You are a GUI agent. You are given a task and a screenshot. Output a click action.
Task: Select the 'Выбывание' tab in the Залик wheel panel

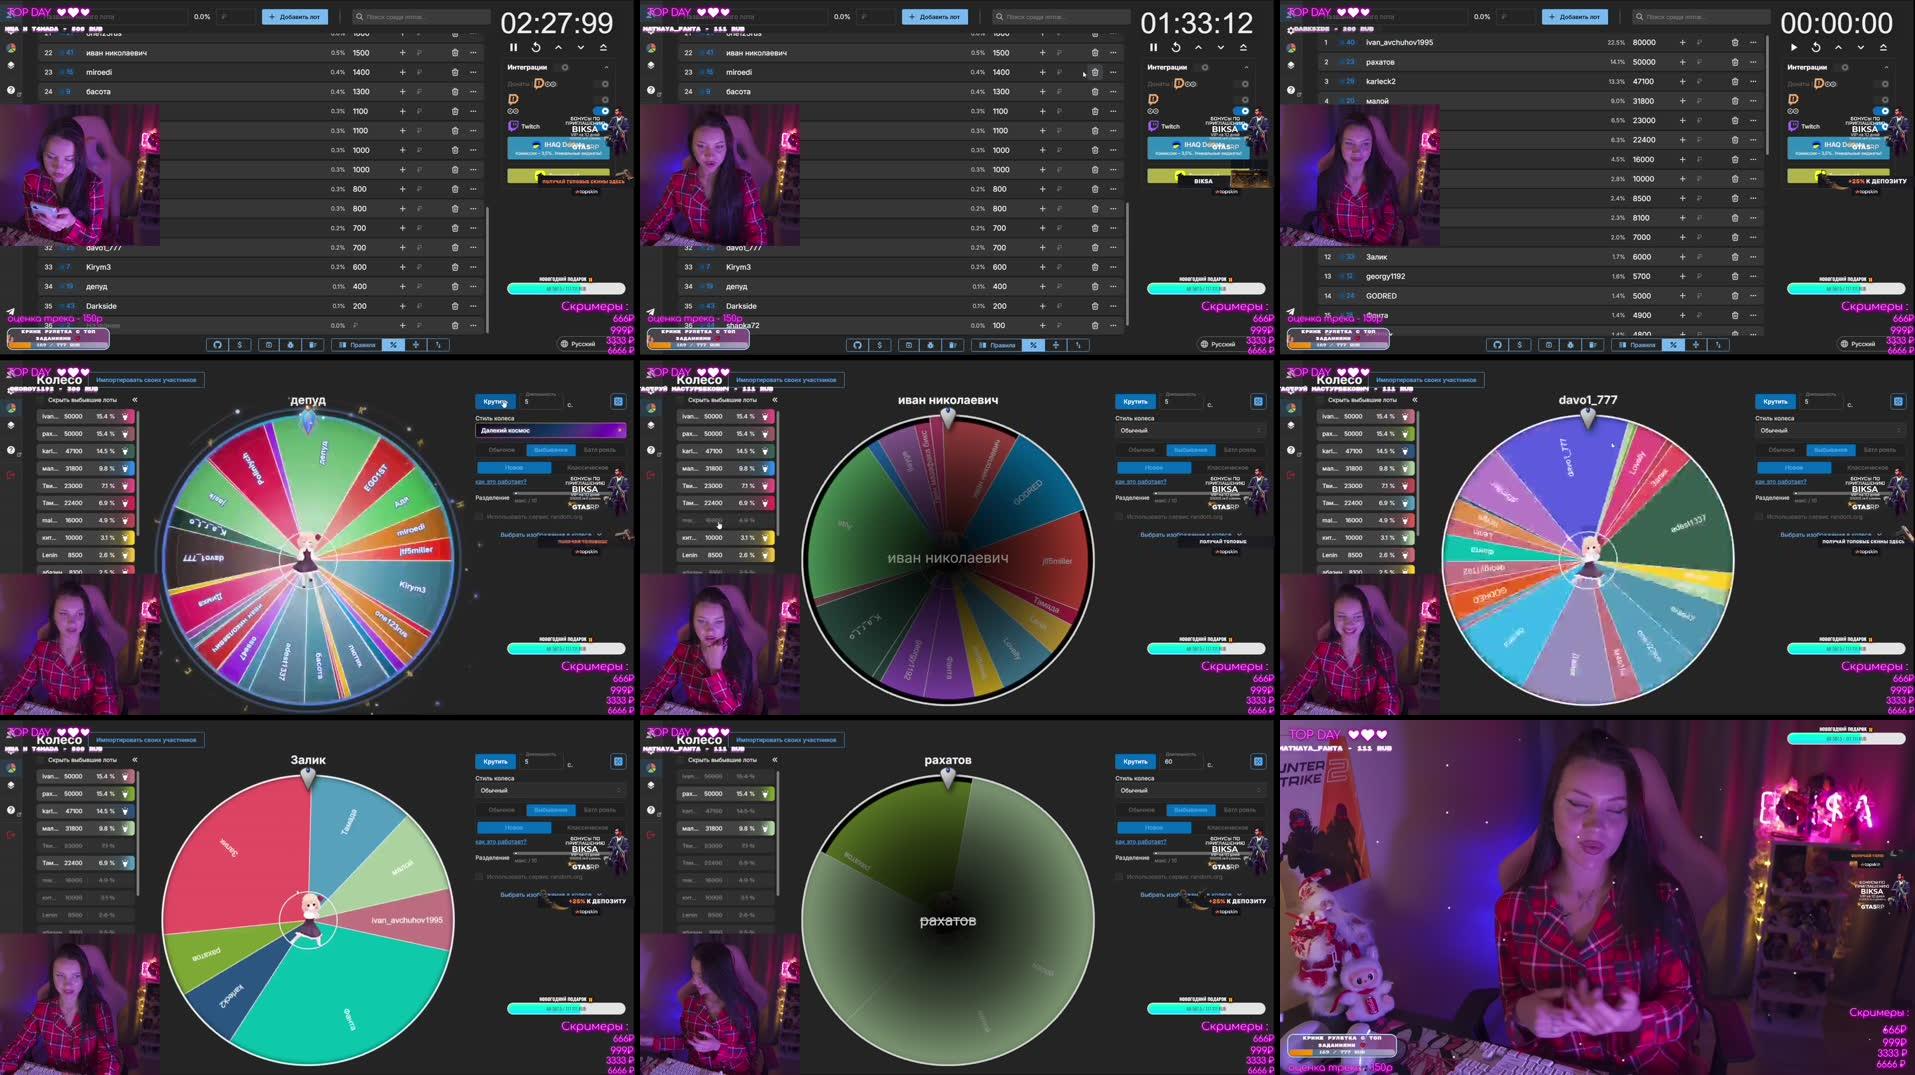point(550,810)
